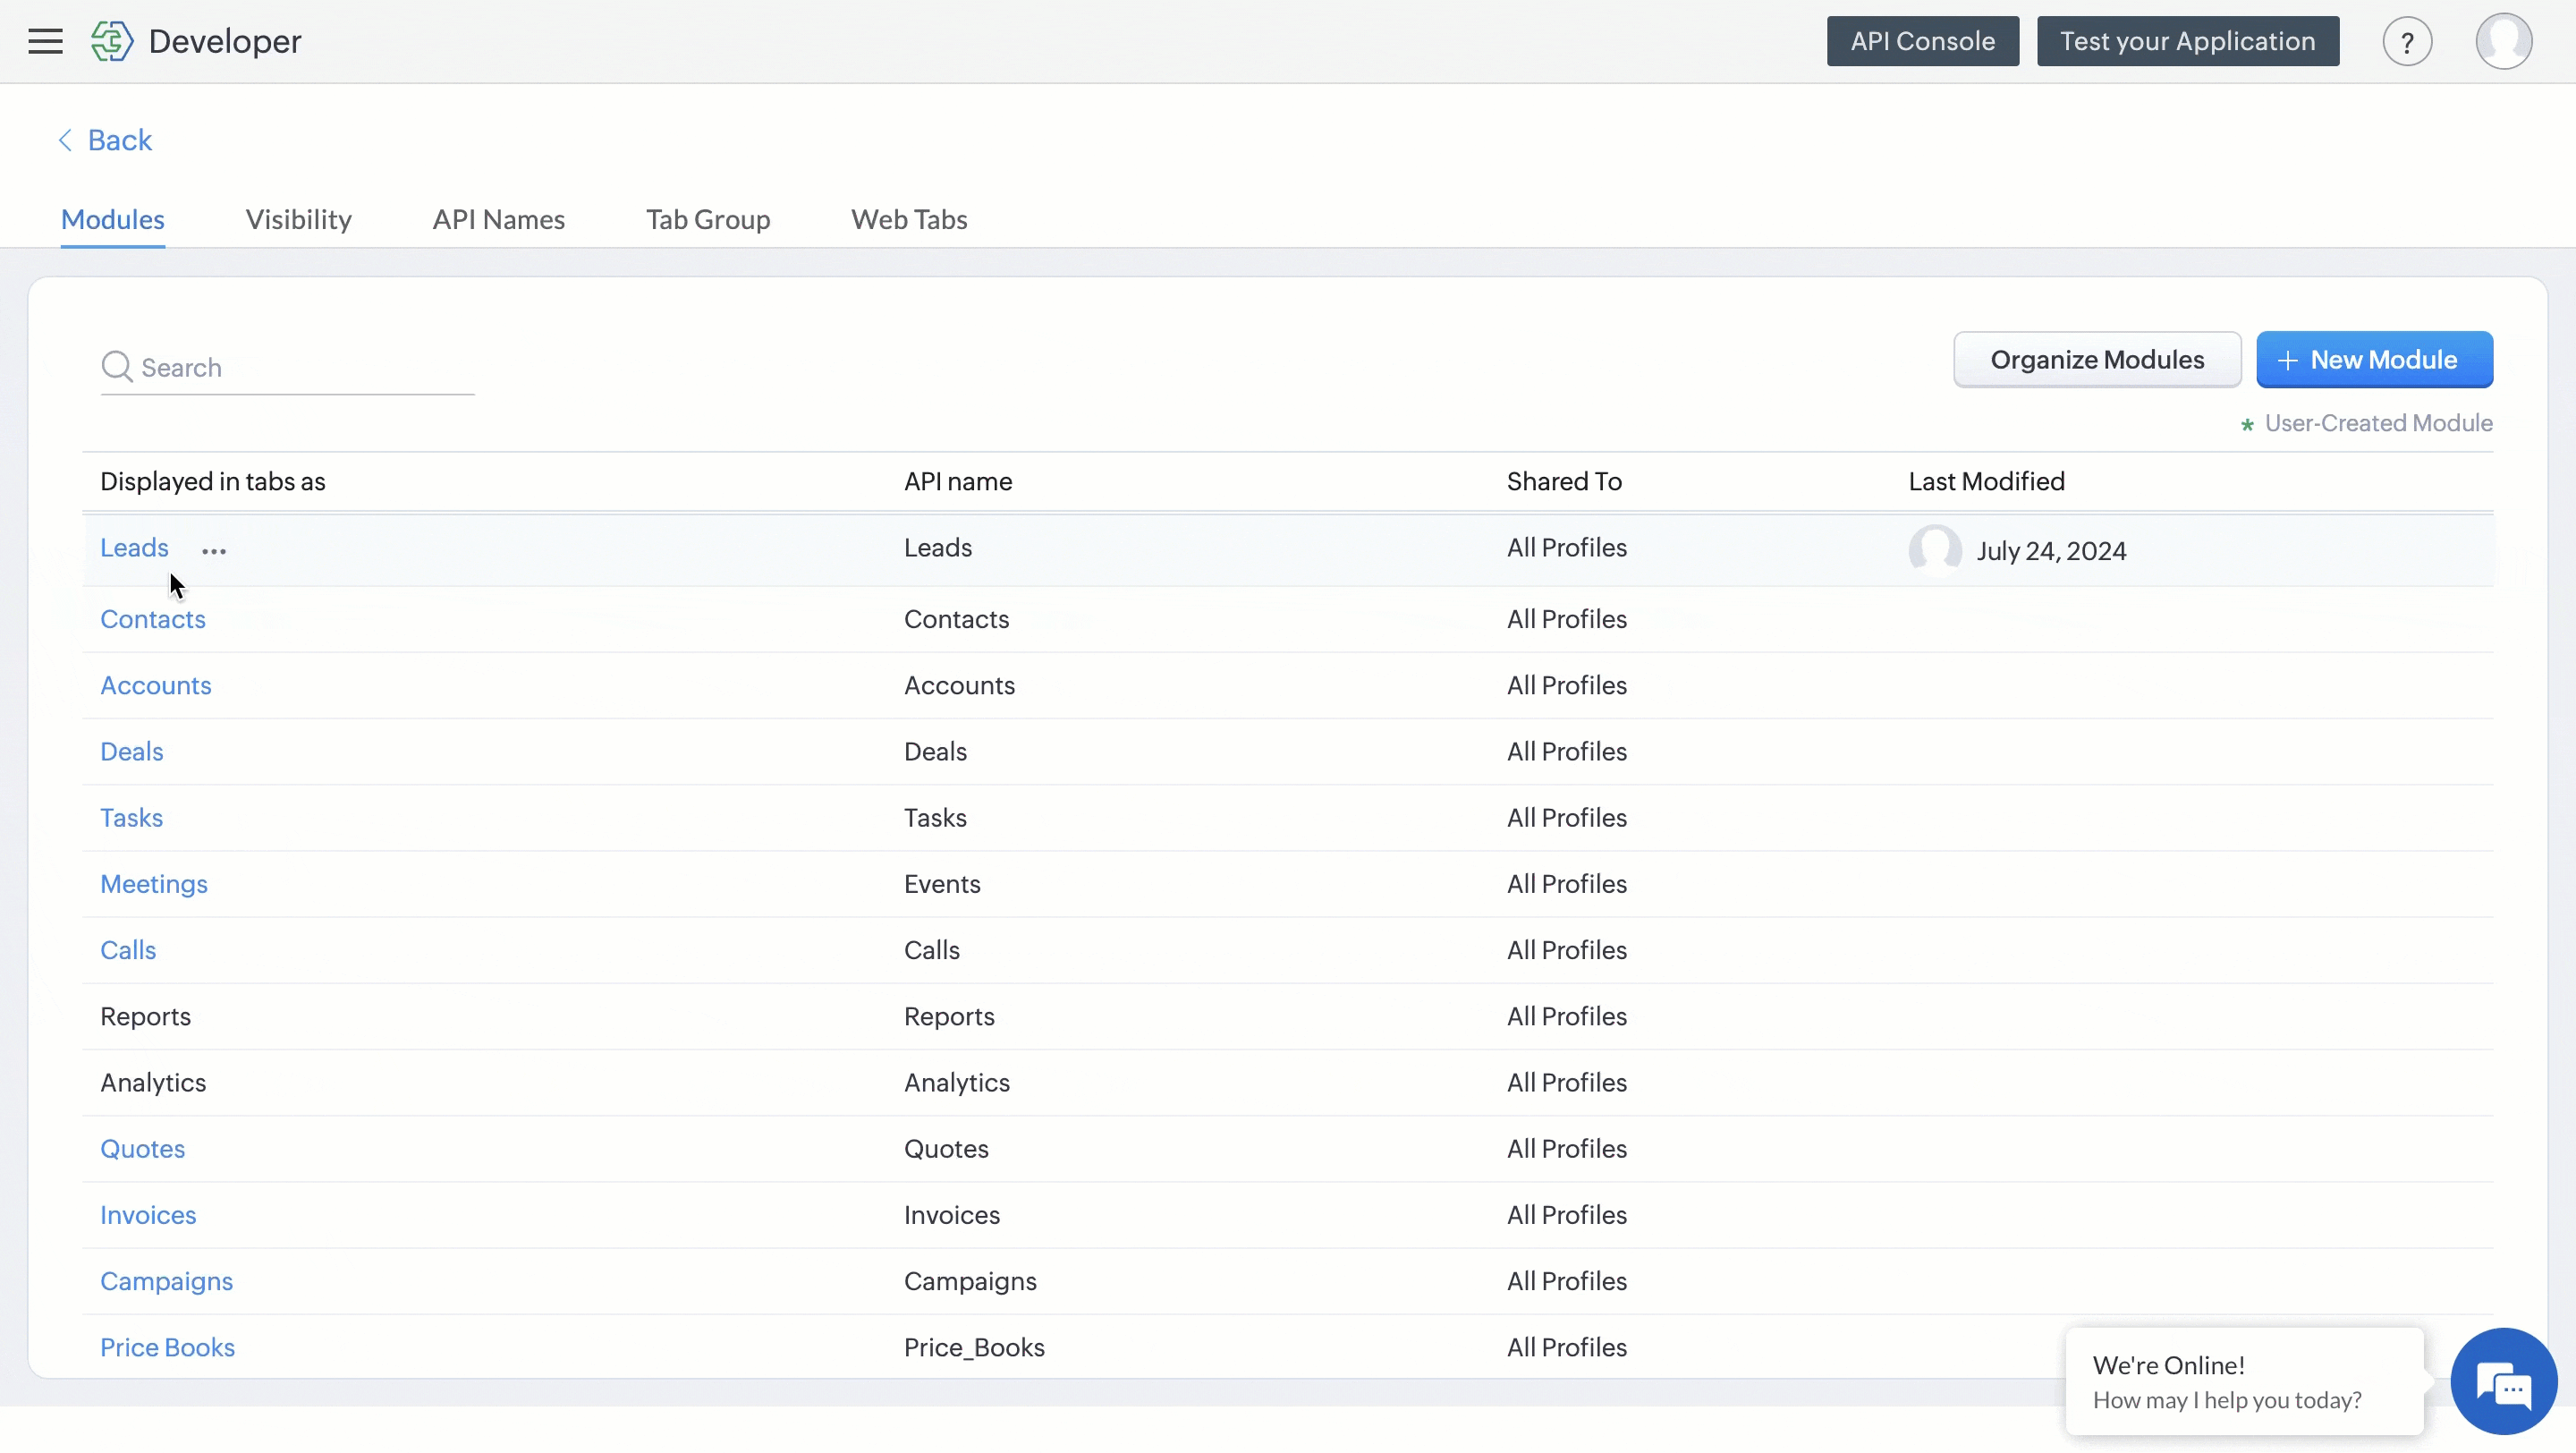Focus the module Search field
The image size is (2576, 1453).
pos(300,367)
